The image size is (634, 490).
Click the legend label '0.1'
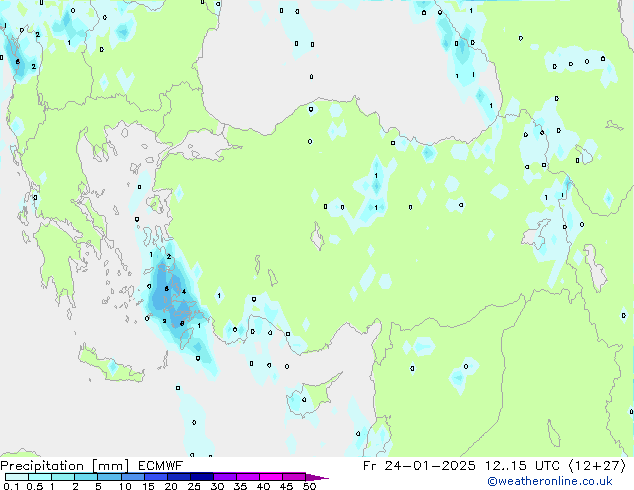[x=11, y=486]
